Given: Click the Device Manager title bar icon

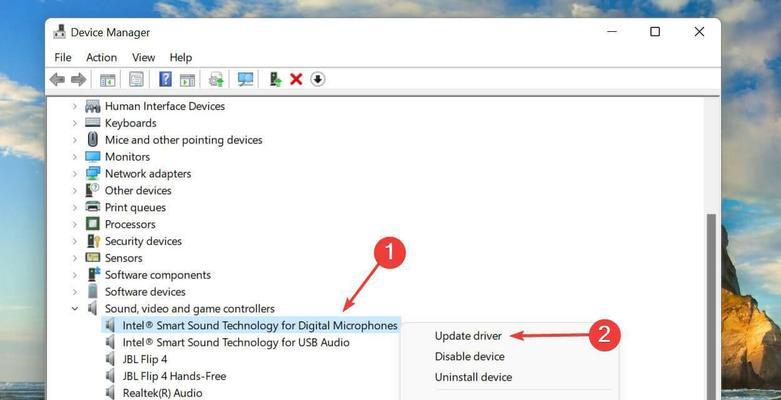Looking at the screenshot, I should click(59, 32).
